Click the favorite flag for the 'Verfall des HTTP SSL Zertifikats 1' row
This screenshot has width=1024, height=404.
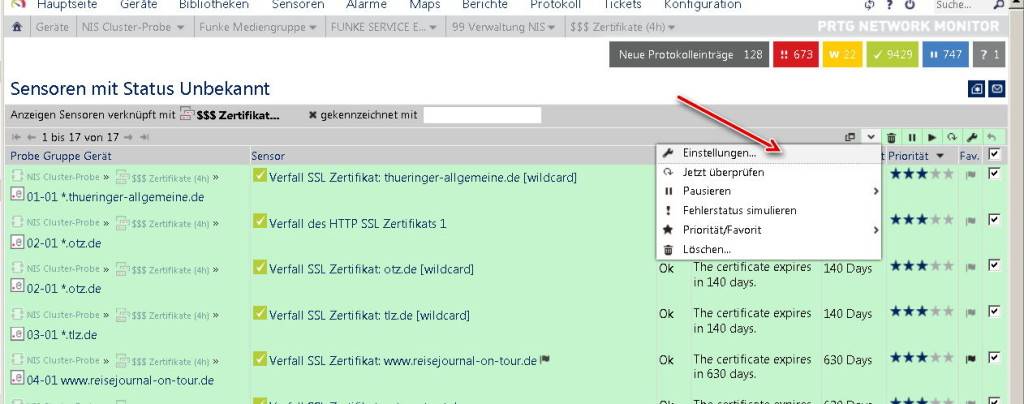(x=970, y=221)
